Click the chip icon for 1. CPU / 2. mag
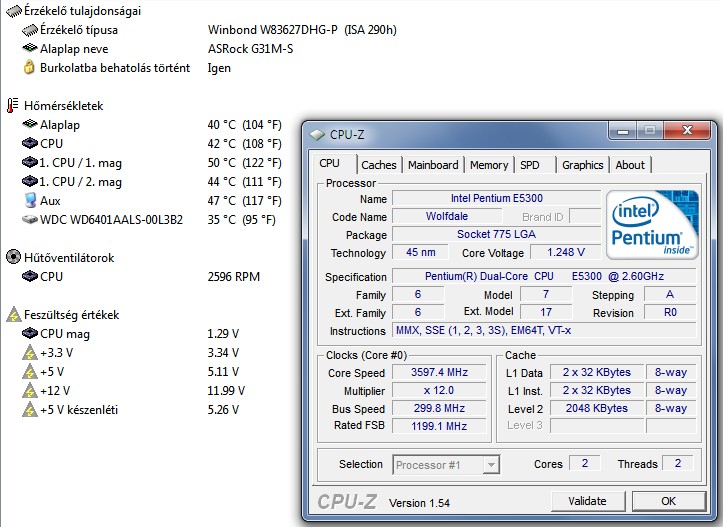The height and width of the screenshot is (527, 723). point(30,181)
